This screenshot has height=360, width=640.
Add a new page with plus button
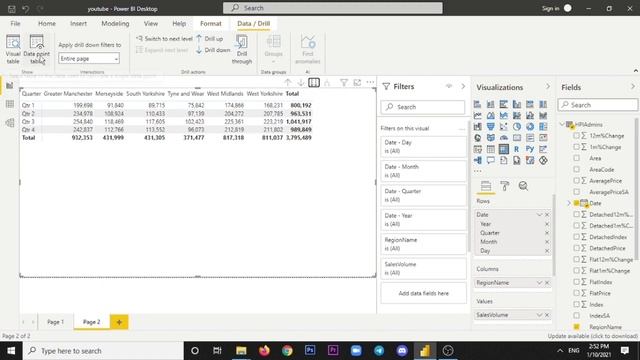(x=119, y=322)
